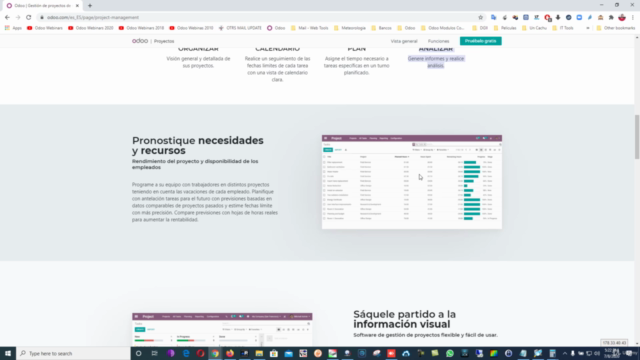640x360 pixels.
Task: Expand the IT Tools bookmark folder
Action: click(563, 28)
